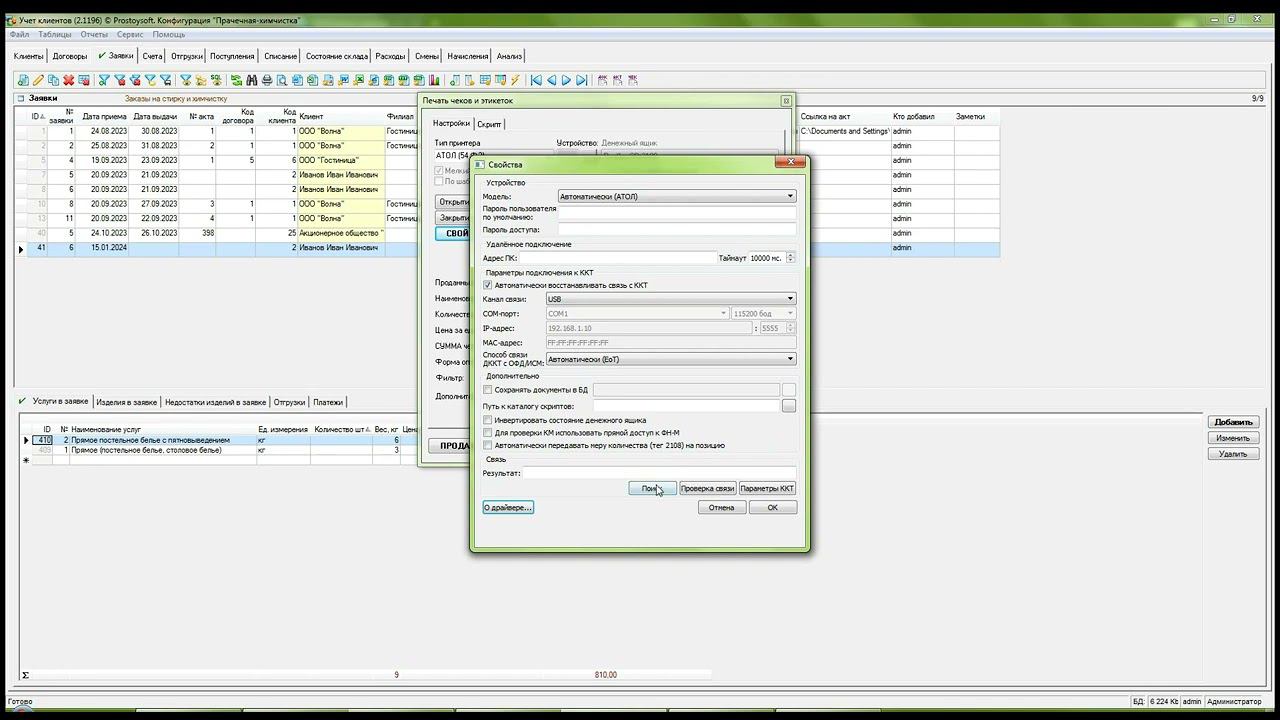This screenshot has width=1280, height=720.
Task: Check Инвертировать состояние денежного ящика
Action: coord(488,421)
